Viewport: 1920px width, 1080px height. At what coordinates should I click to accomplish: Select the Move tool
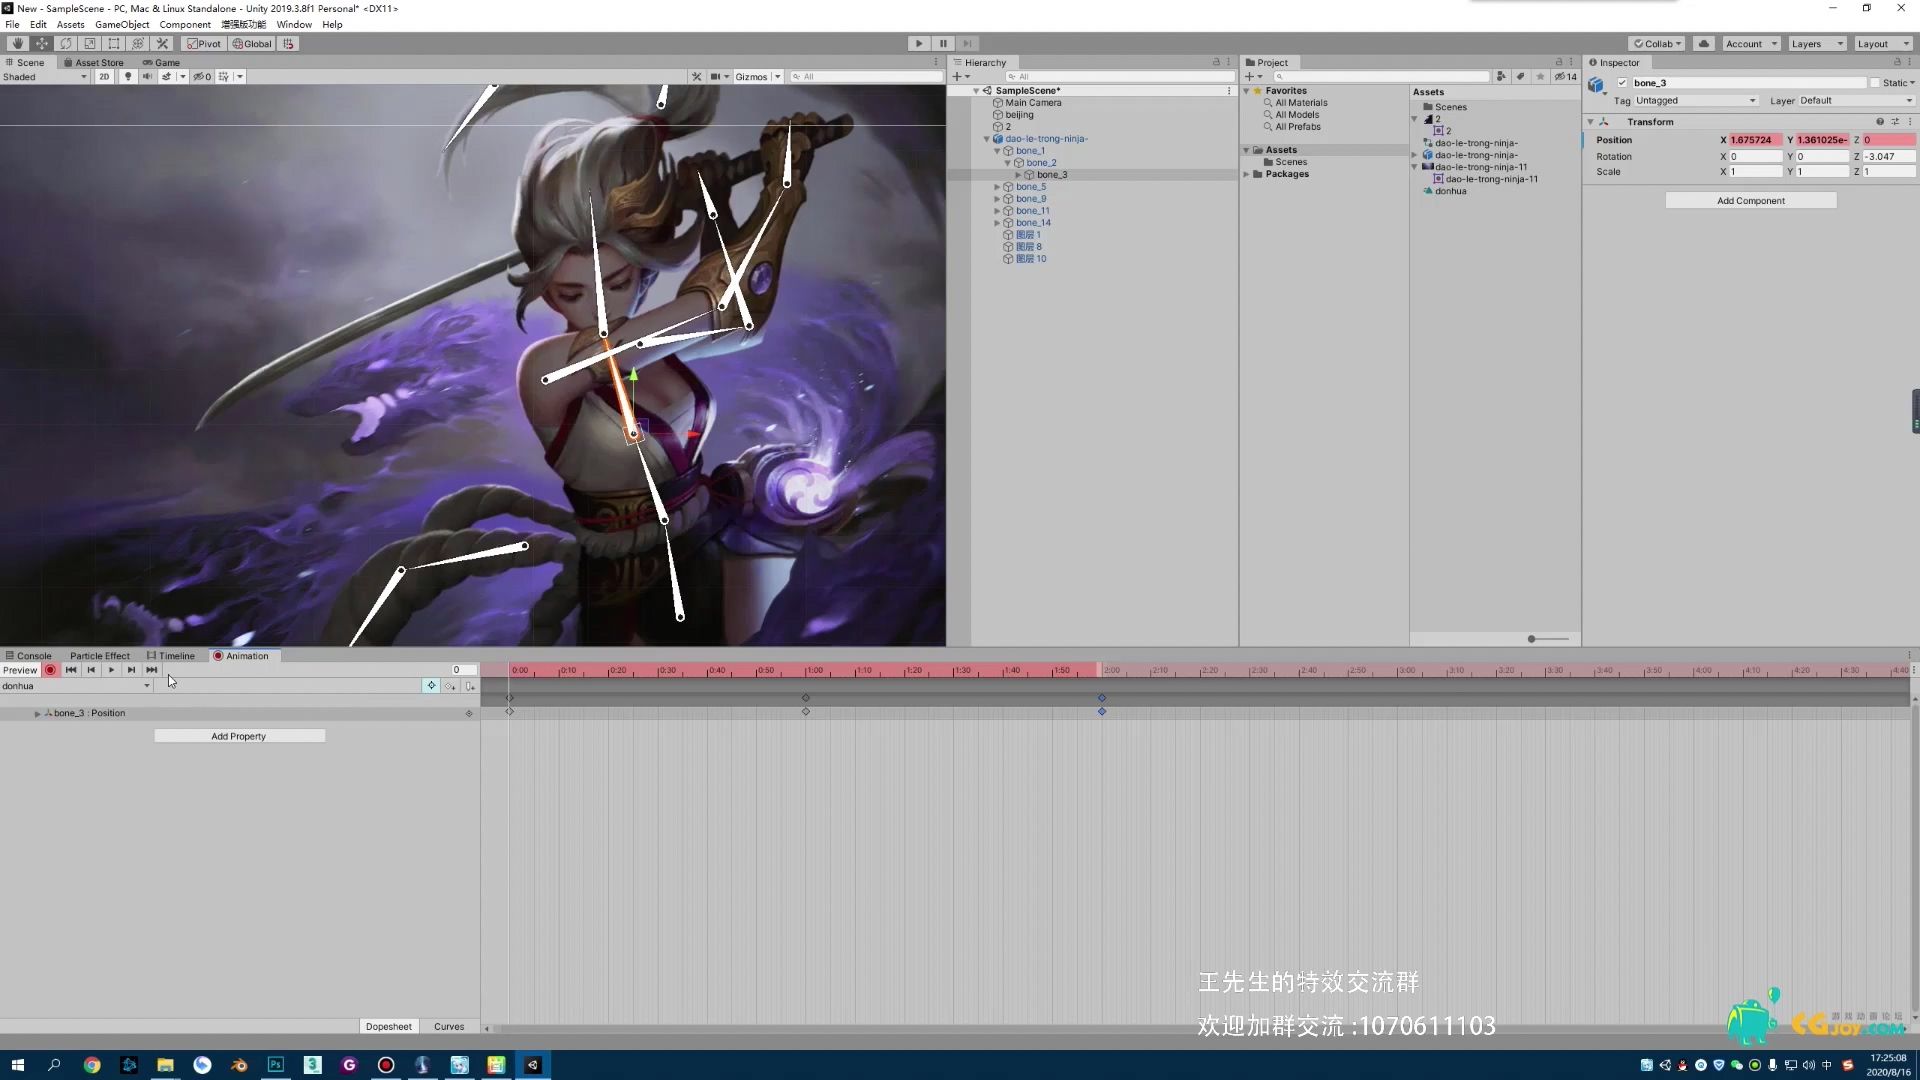coord(42,44)
